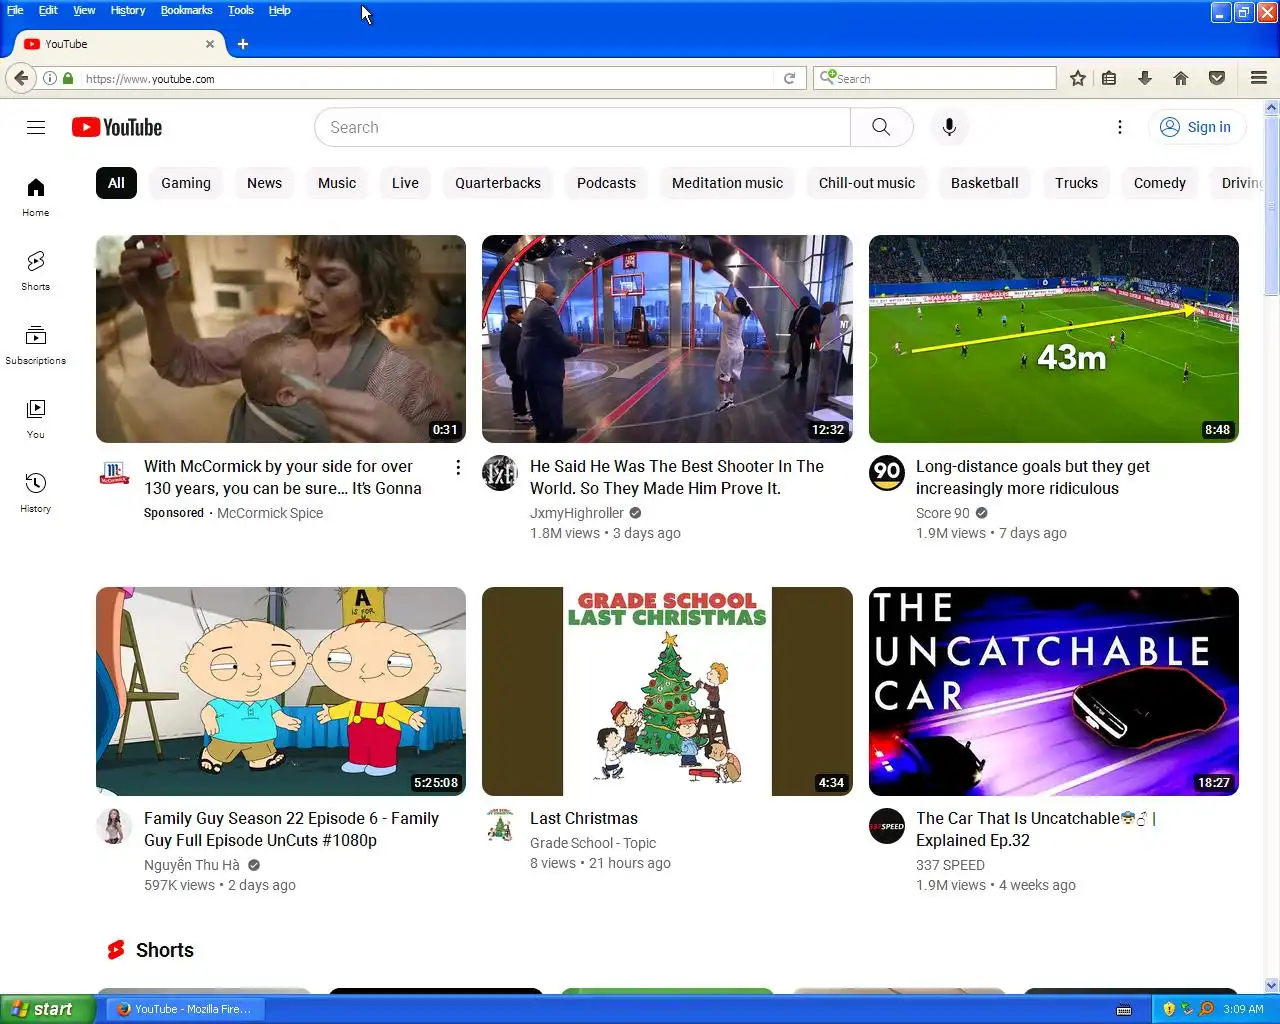Open He Said He Was Best Shooter title

point(677,477)
